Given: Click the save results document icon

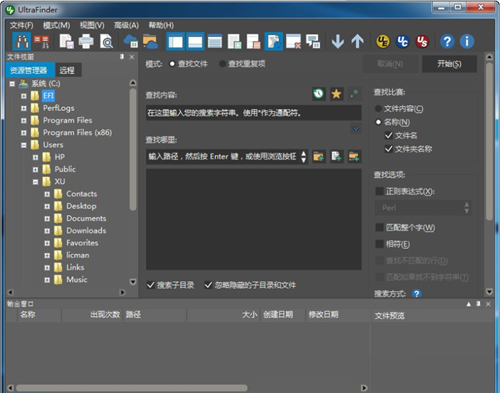Looking at the screenshot, I should click(x=67, y=42).
